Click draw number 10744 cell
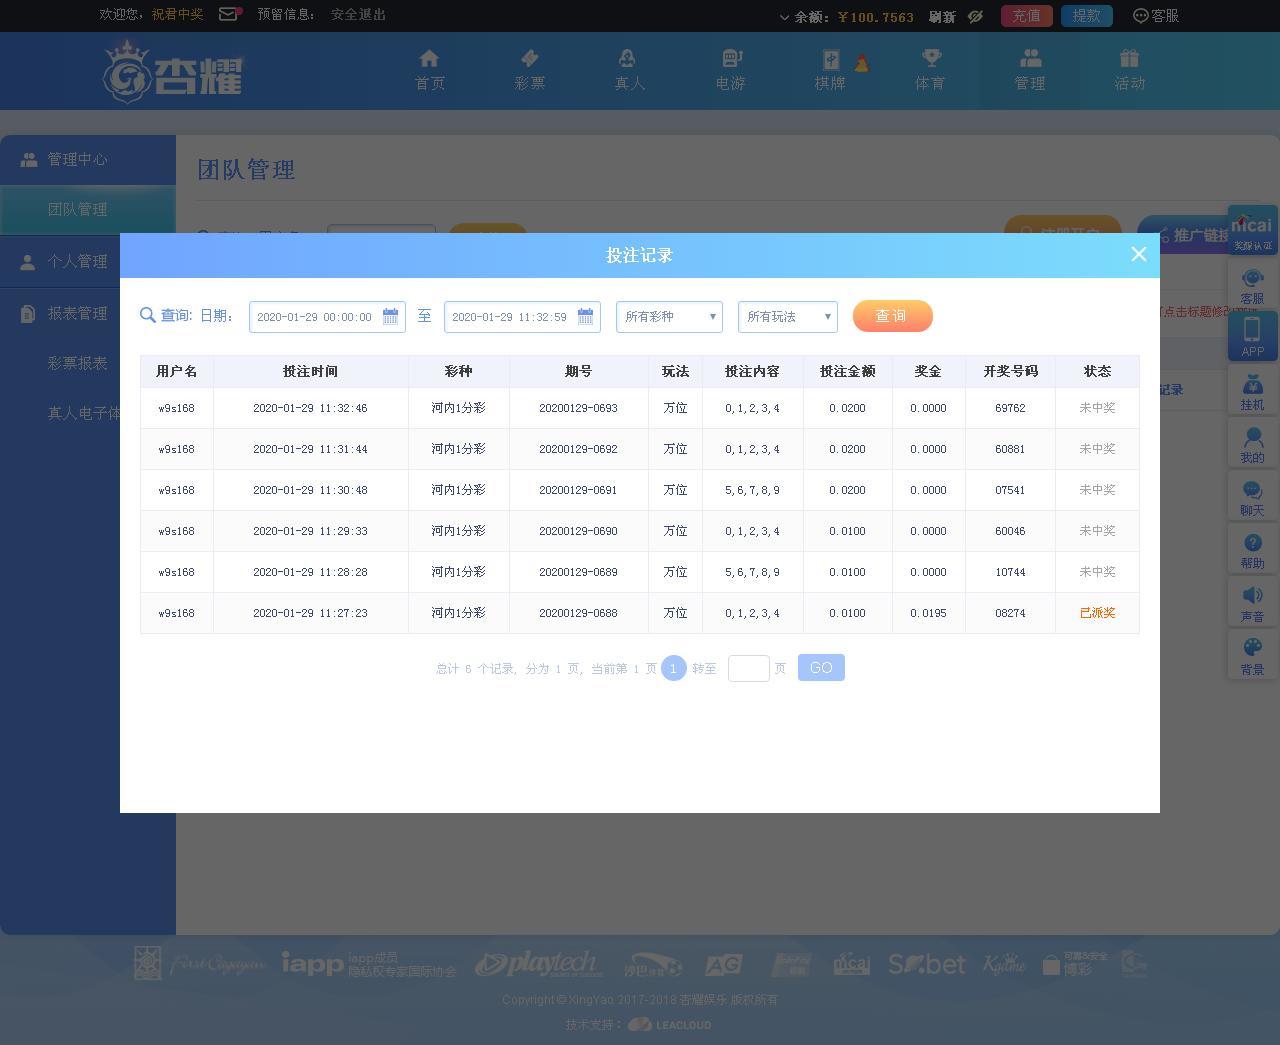This screenshot has width=1280, height=1045. 1010,572
